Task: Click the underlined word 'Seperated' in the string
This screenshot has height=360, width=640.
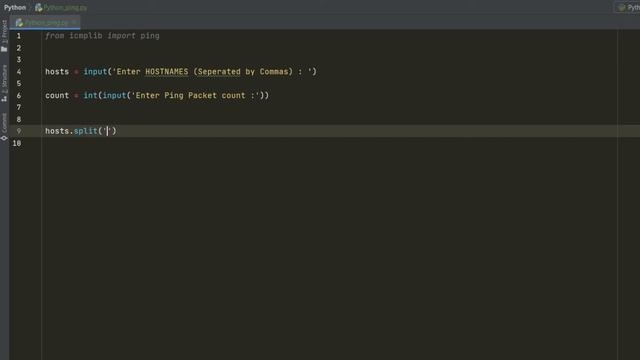Action: [x=219, y=72]
